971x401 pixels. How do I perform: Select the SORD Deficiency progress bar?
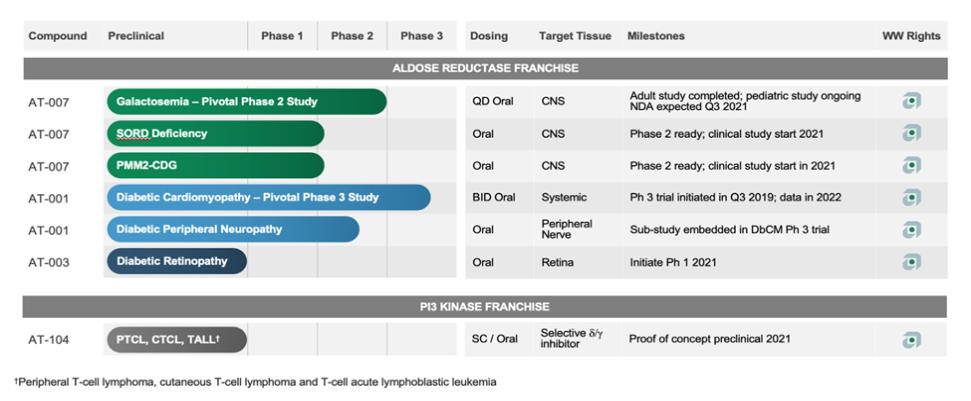215,133
